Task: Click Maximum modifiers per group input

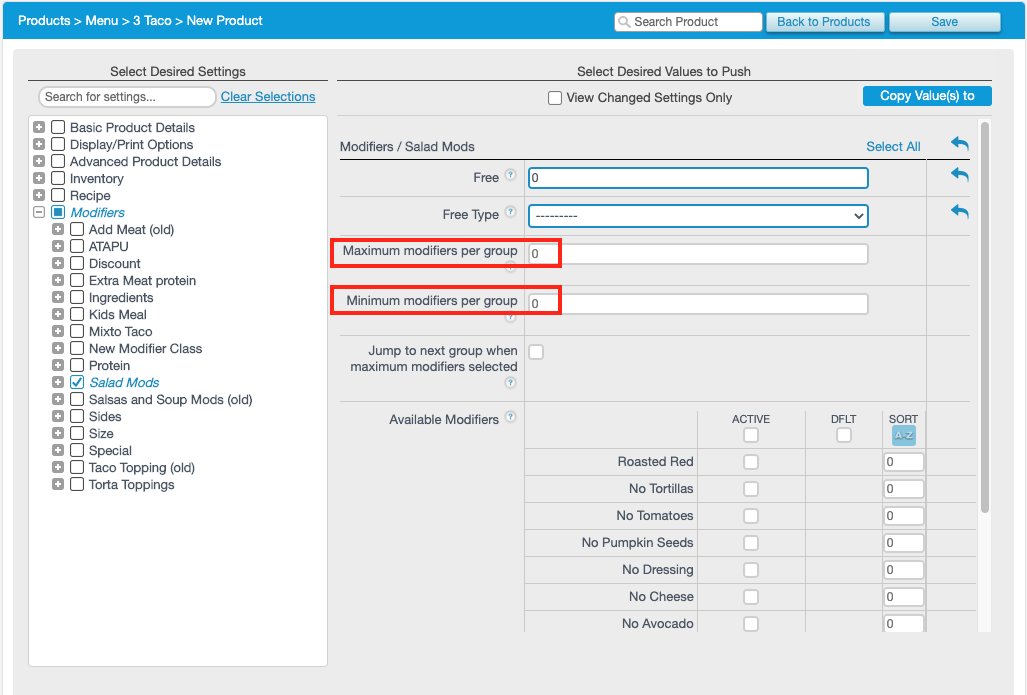Action: (698, 254)
